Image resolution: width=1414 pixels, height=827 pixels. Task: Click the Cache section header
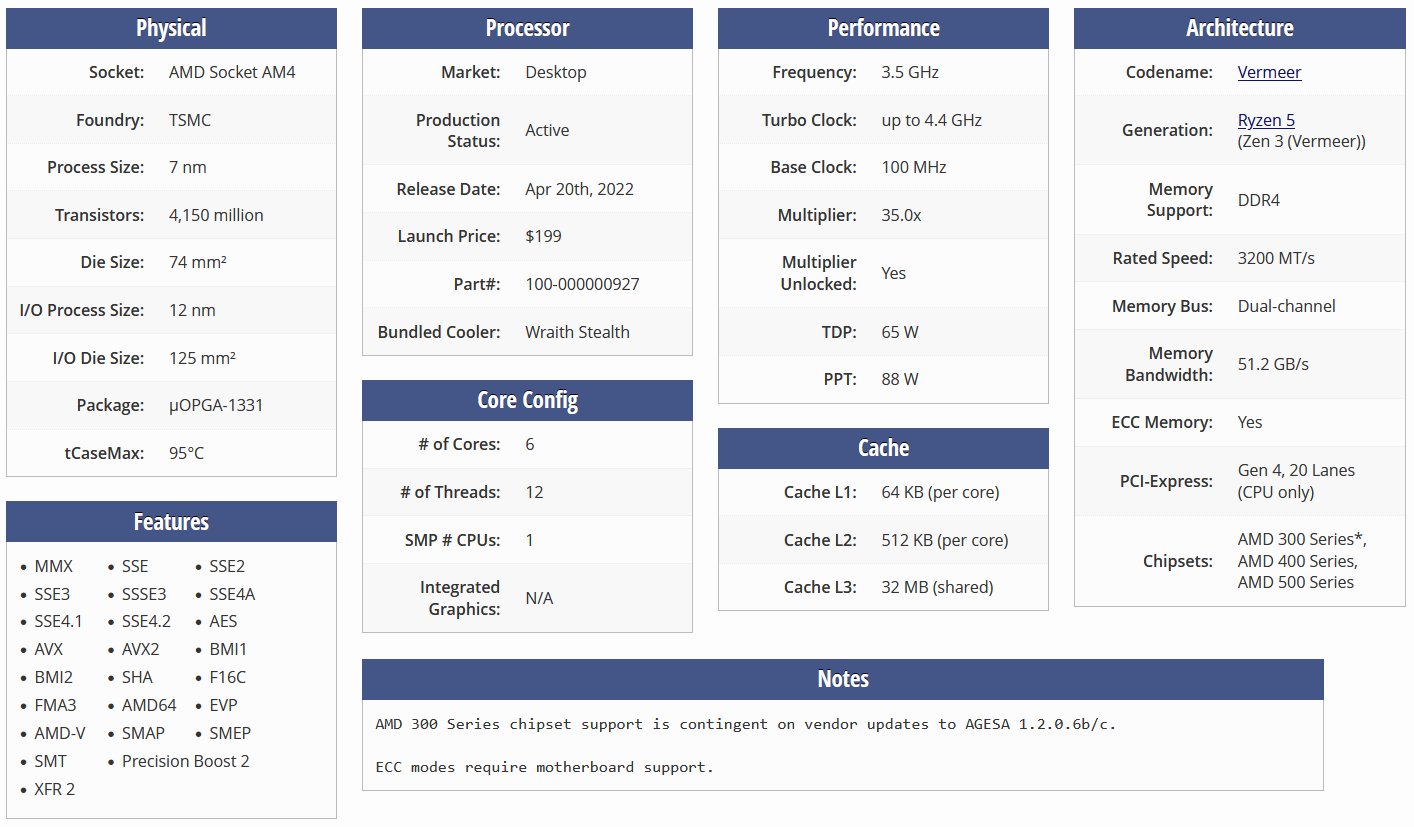tap(883, 448)
